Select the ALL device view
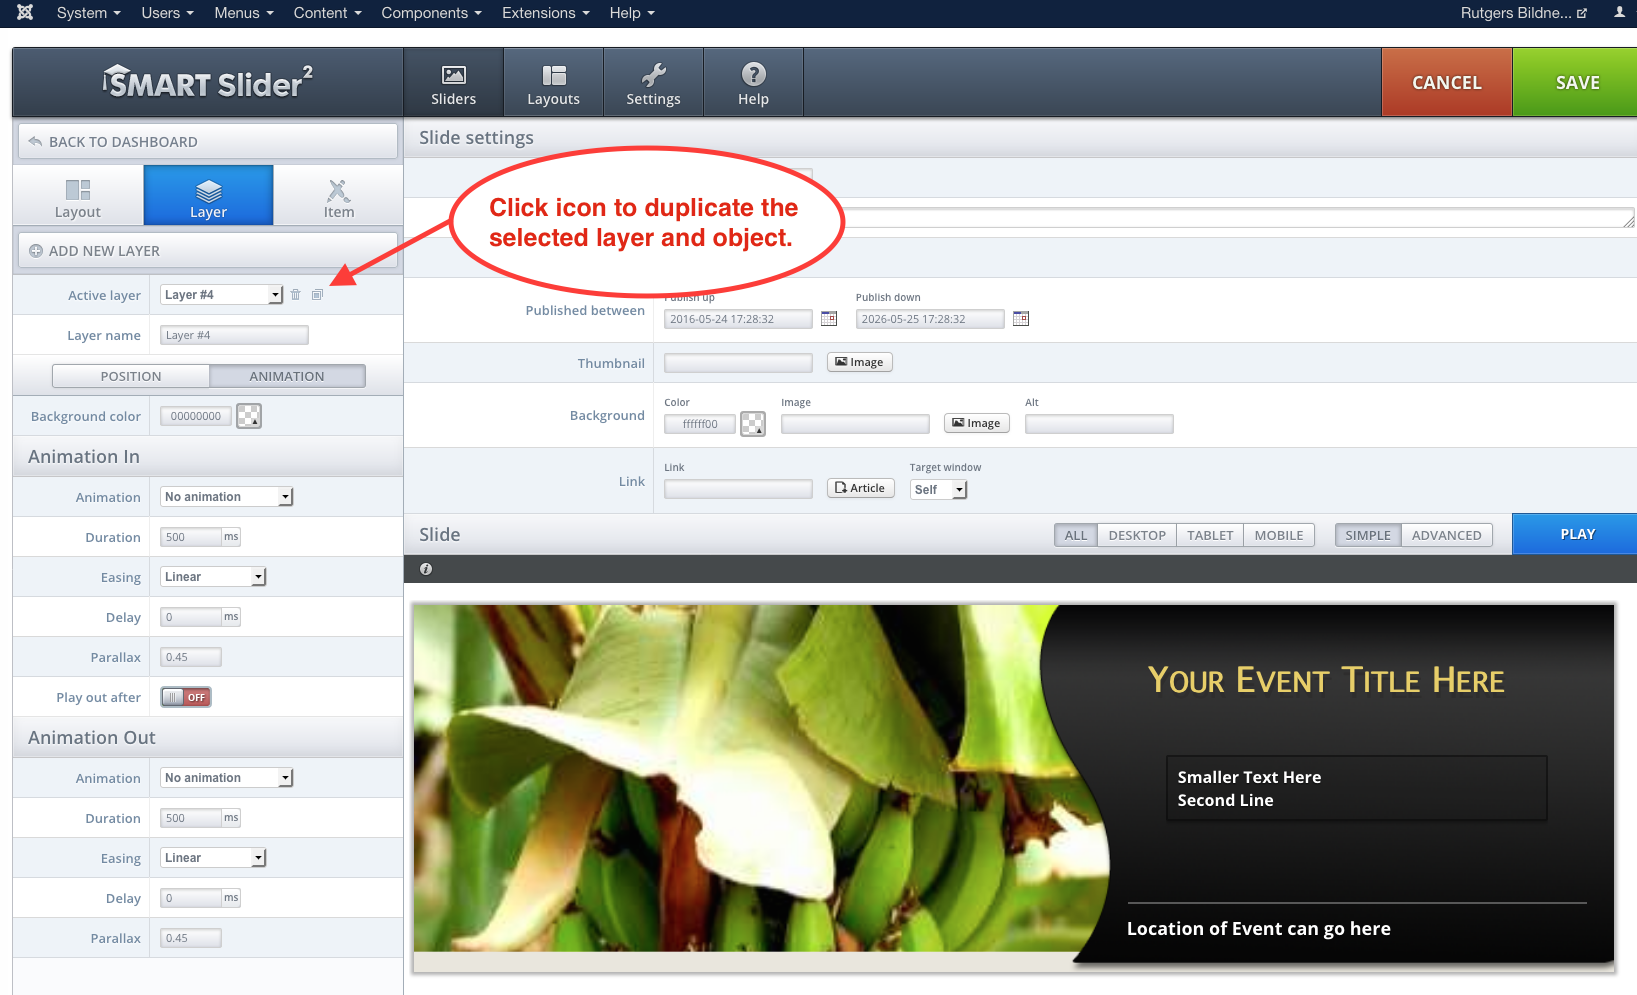Viewport: 1637px width, 995px height. point(1076,535)
